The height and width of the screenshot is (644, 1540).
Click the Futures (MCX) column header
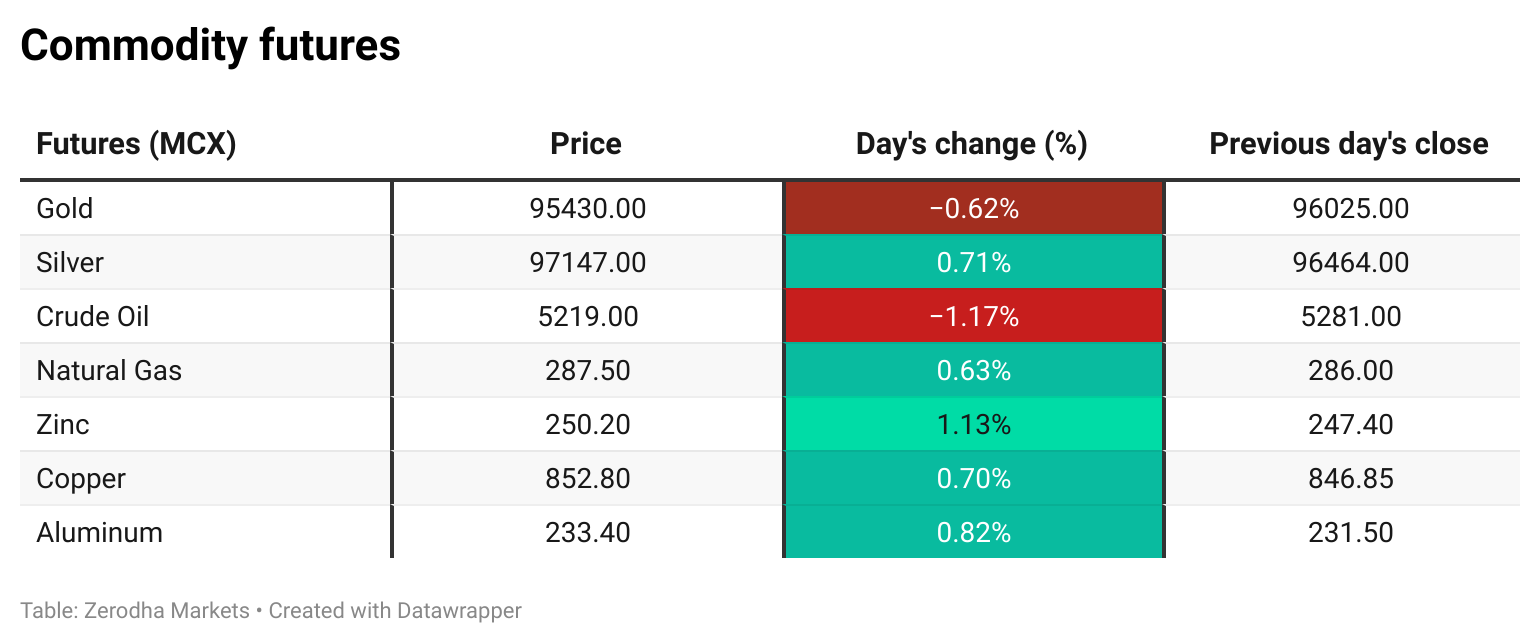[x=136, y=144]
